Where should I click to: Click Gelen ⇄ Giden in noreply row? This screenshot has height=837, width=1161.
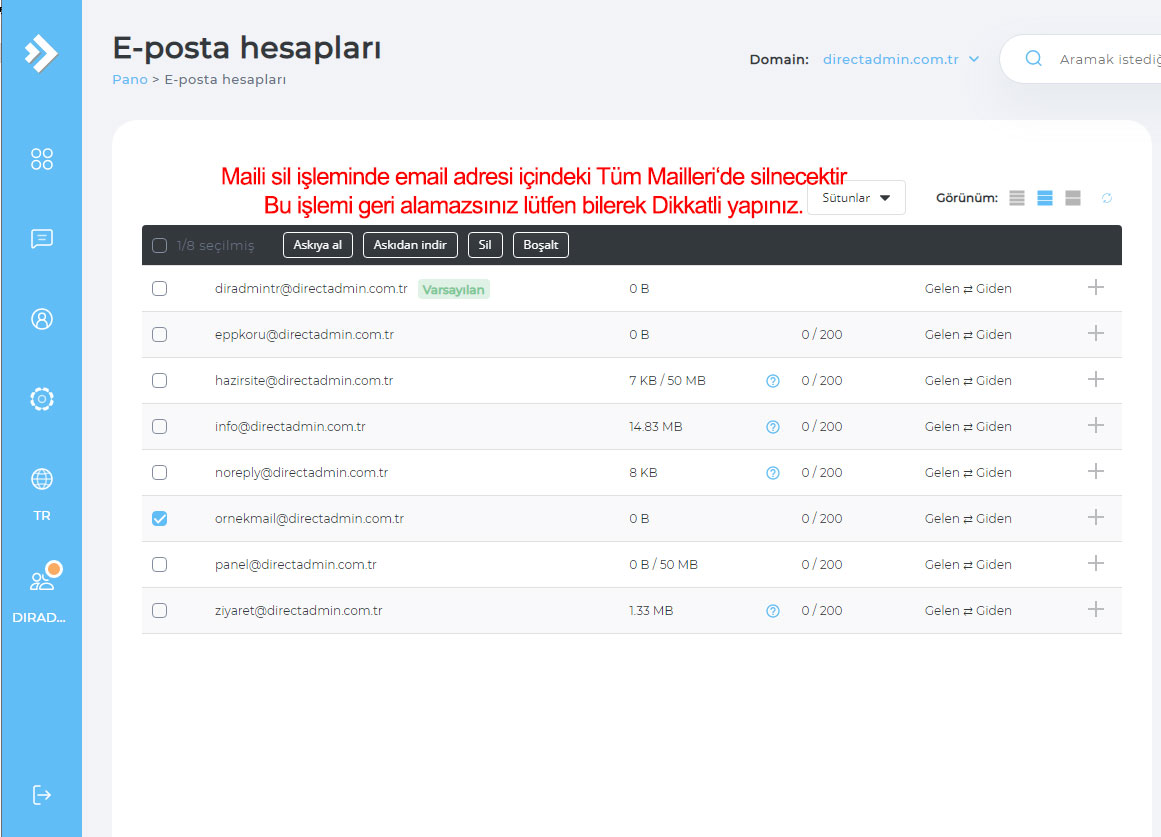click(968, 473)
